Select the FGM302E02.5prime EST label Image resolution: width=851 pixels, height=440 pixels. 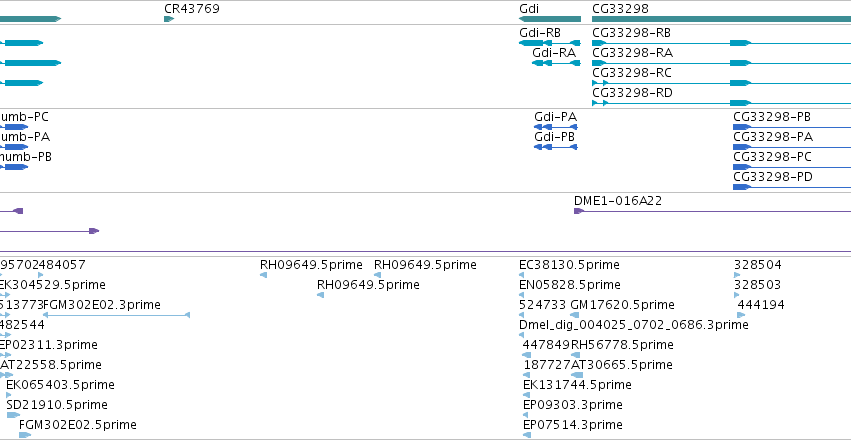(x=78, y=425)
